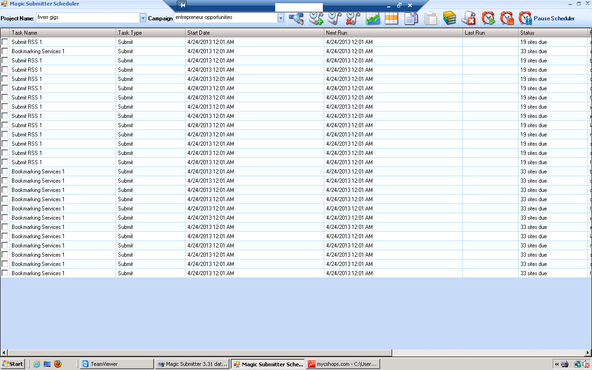Open the edit task icon without plus or cross
The width and height of the screenshot is (592, 370).
(334, 18)
